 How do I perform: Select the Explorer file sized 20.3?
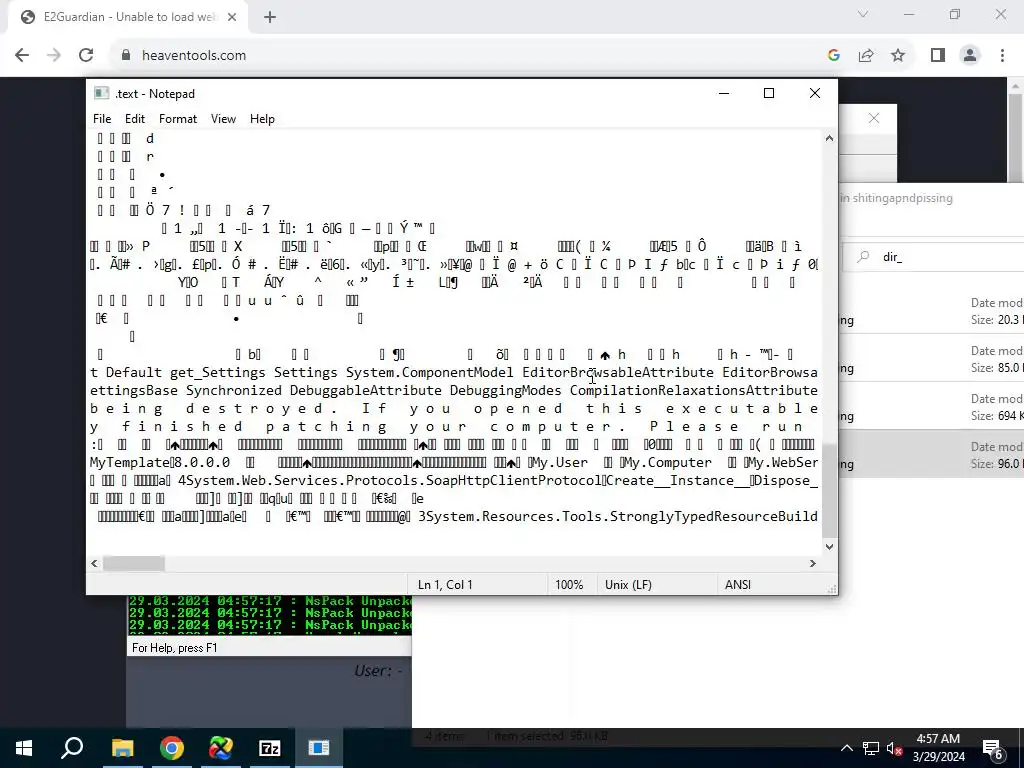click(931, 312)
